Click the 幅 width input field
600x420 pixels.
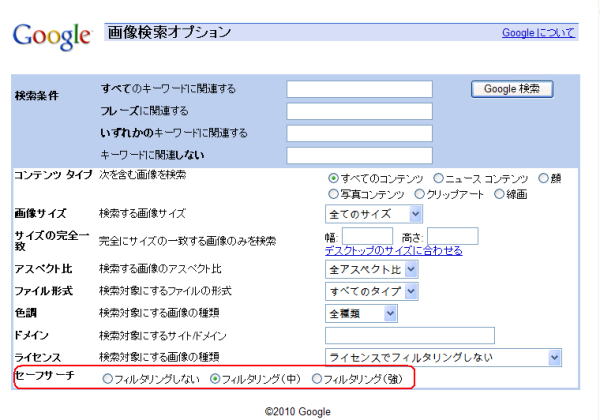tap(367, 236)
